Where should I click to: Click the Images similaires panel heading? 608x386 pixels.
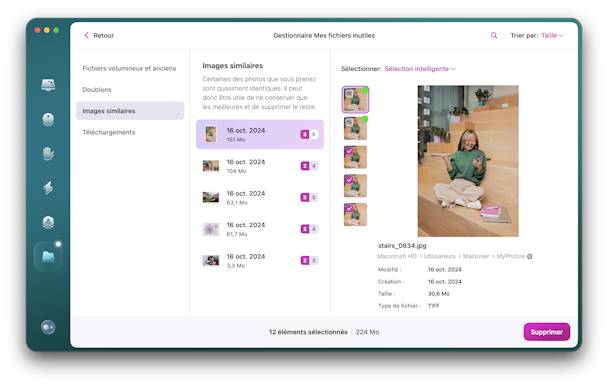(233, 66)
